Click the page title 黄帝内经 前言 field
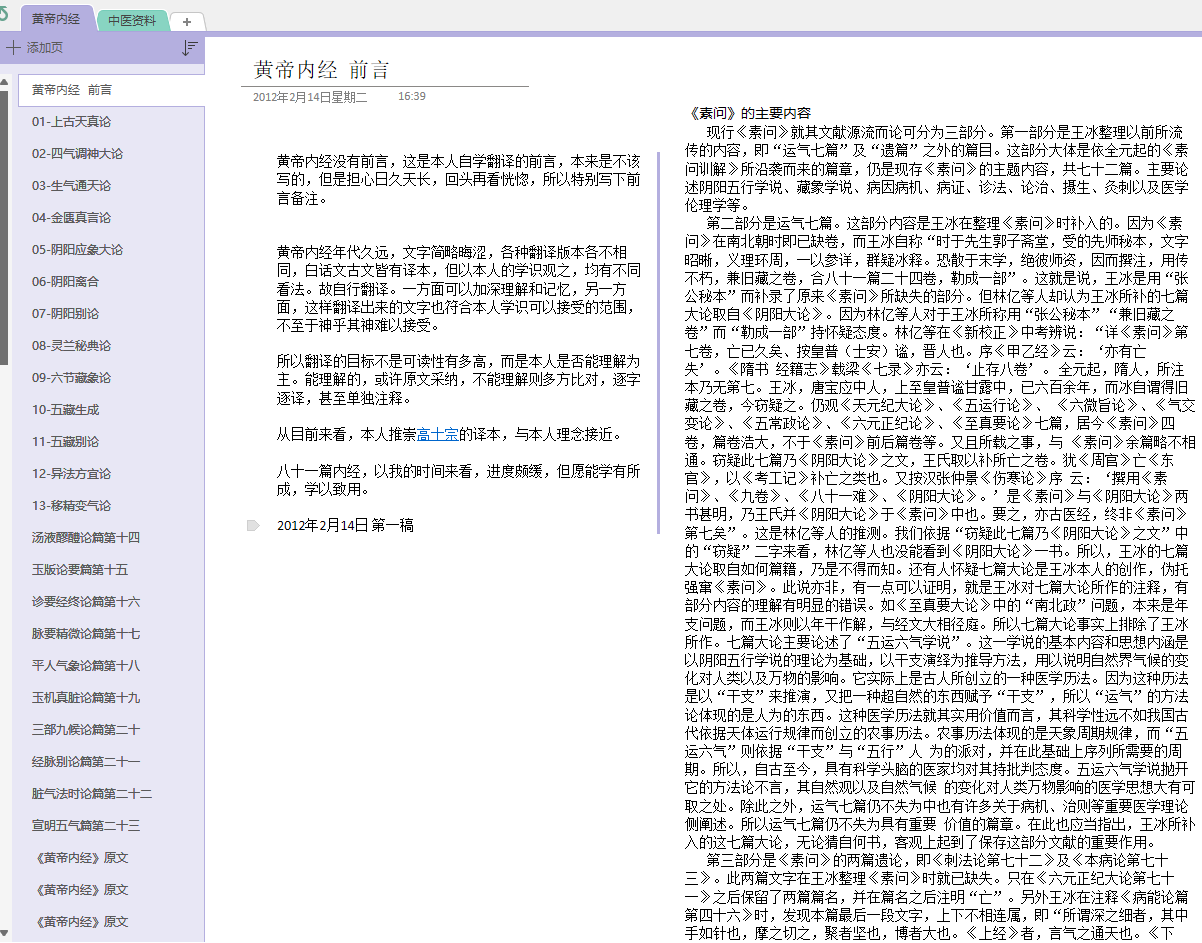 pyautogui.click(x=321, y=70)
